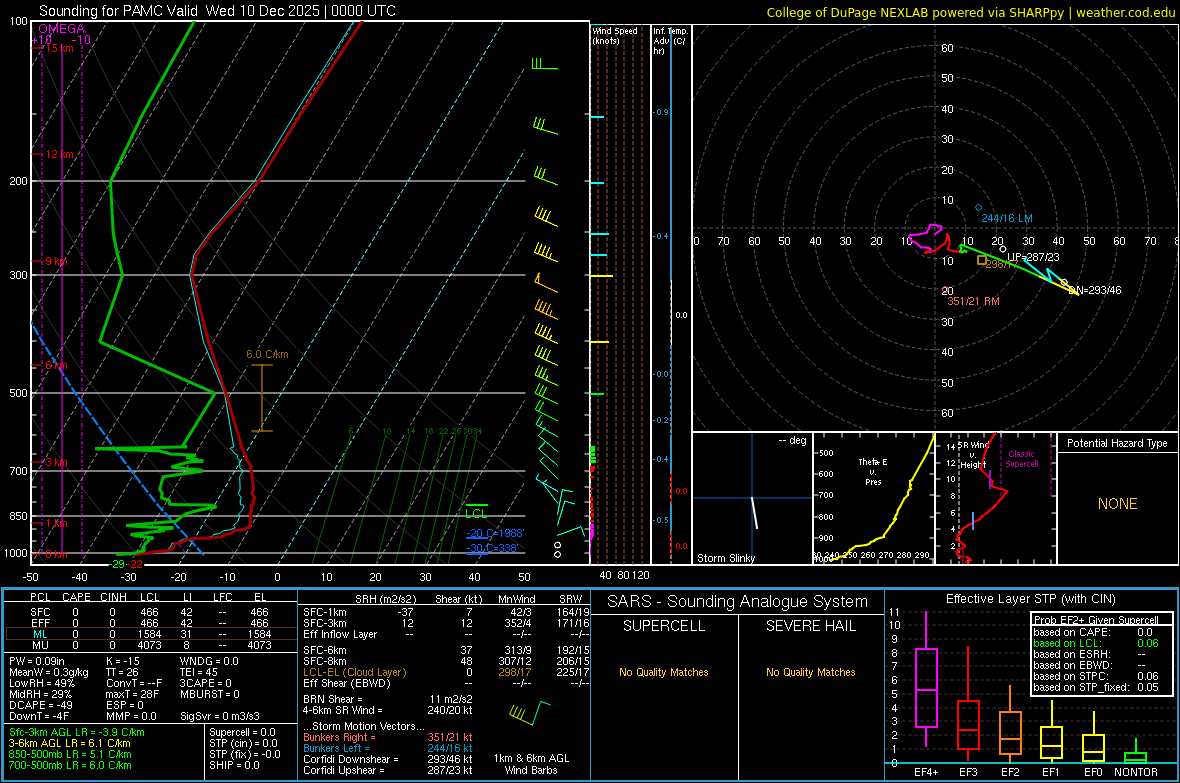Screen dimensions: 1180x783
Task: Click the TEI = 45 value
Action: click(199, 672)
